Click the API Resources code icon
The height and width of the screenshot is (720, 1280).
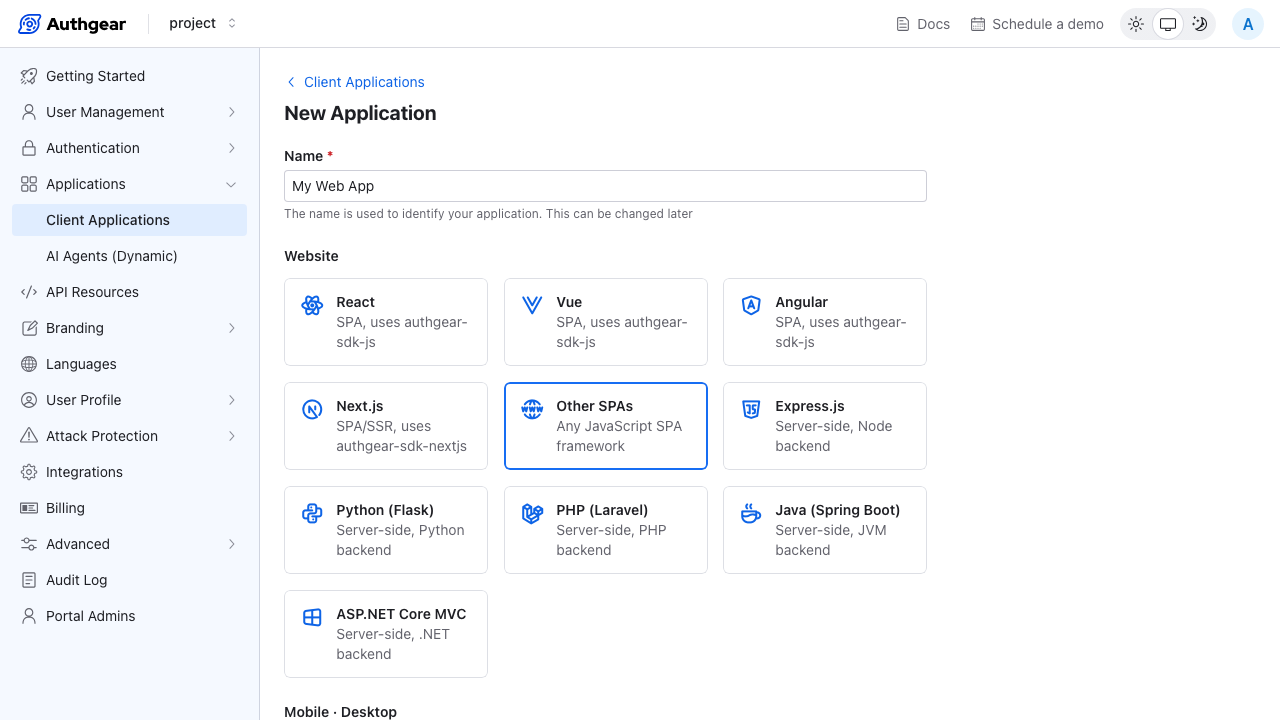pos(29,292)
